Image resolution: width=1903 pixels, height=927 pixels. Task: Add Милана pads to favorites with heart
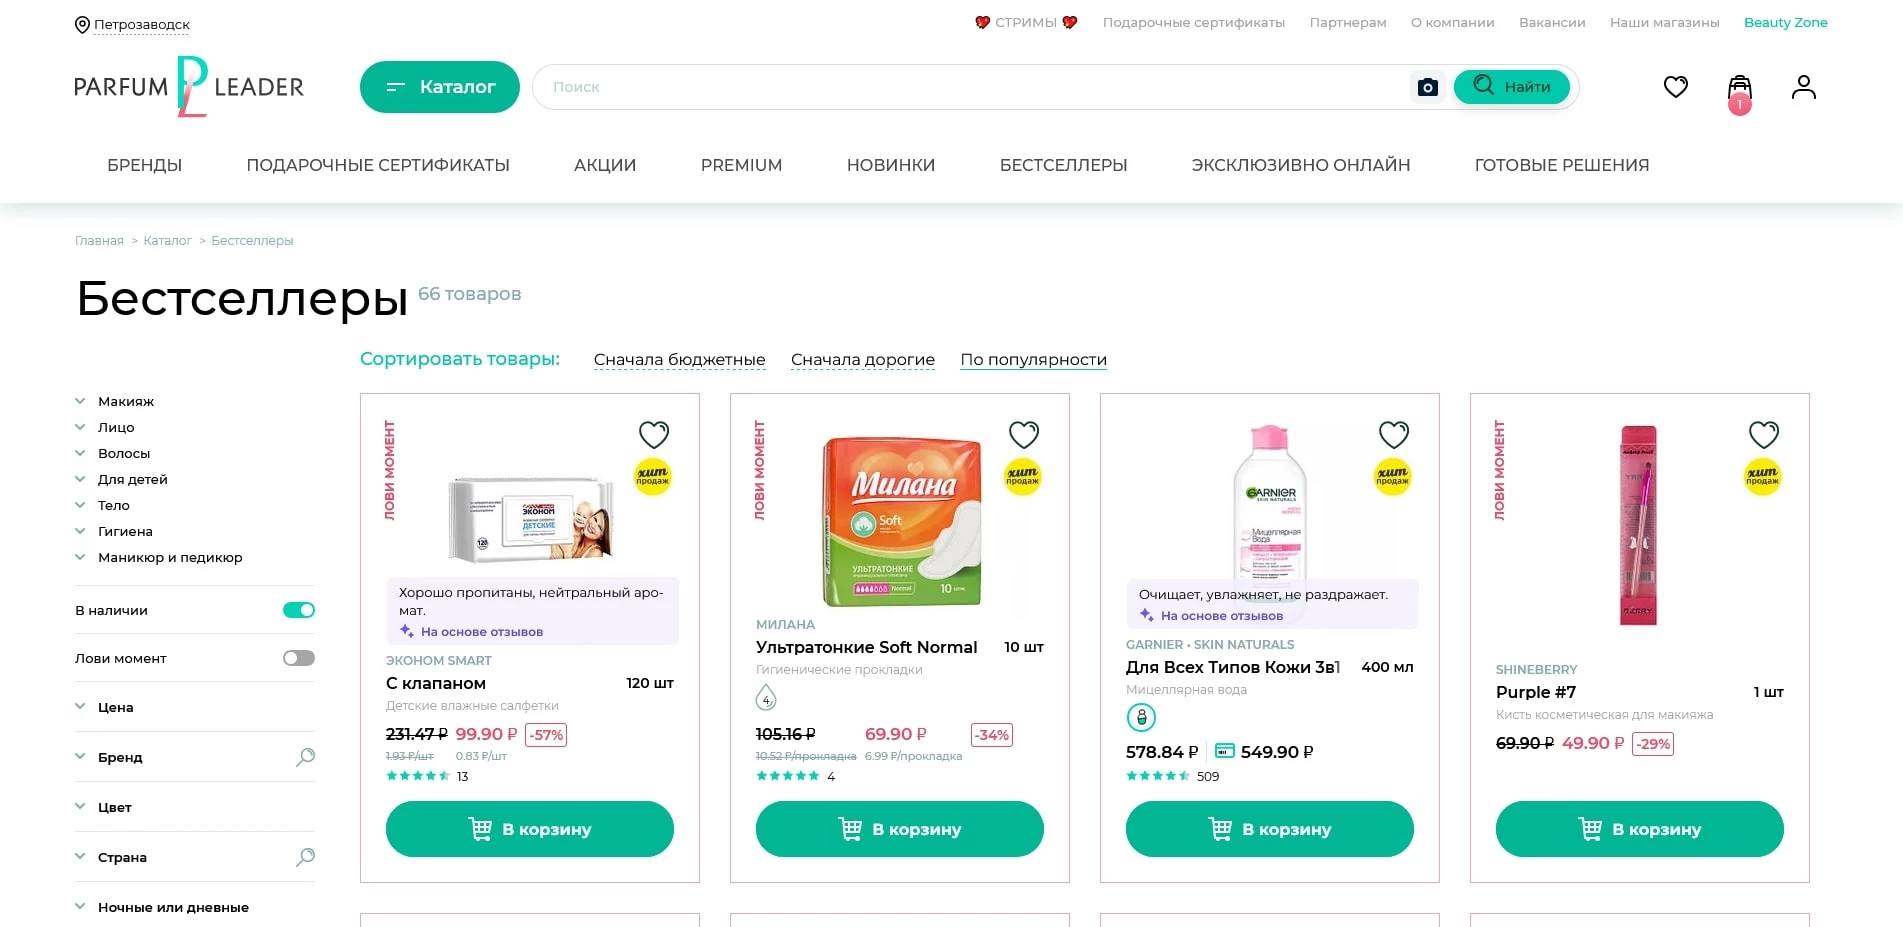pyautogui.click(x=1023, y=435)
